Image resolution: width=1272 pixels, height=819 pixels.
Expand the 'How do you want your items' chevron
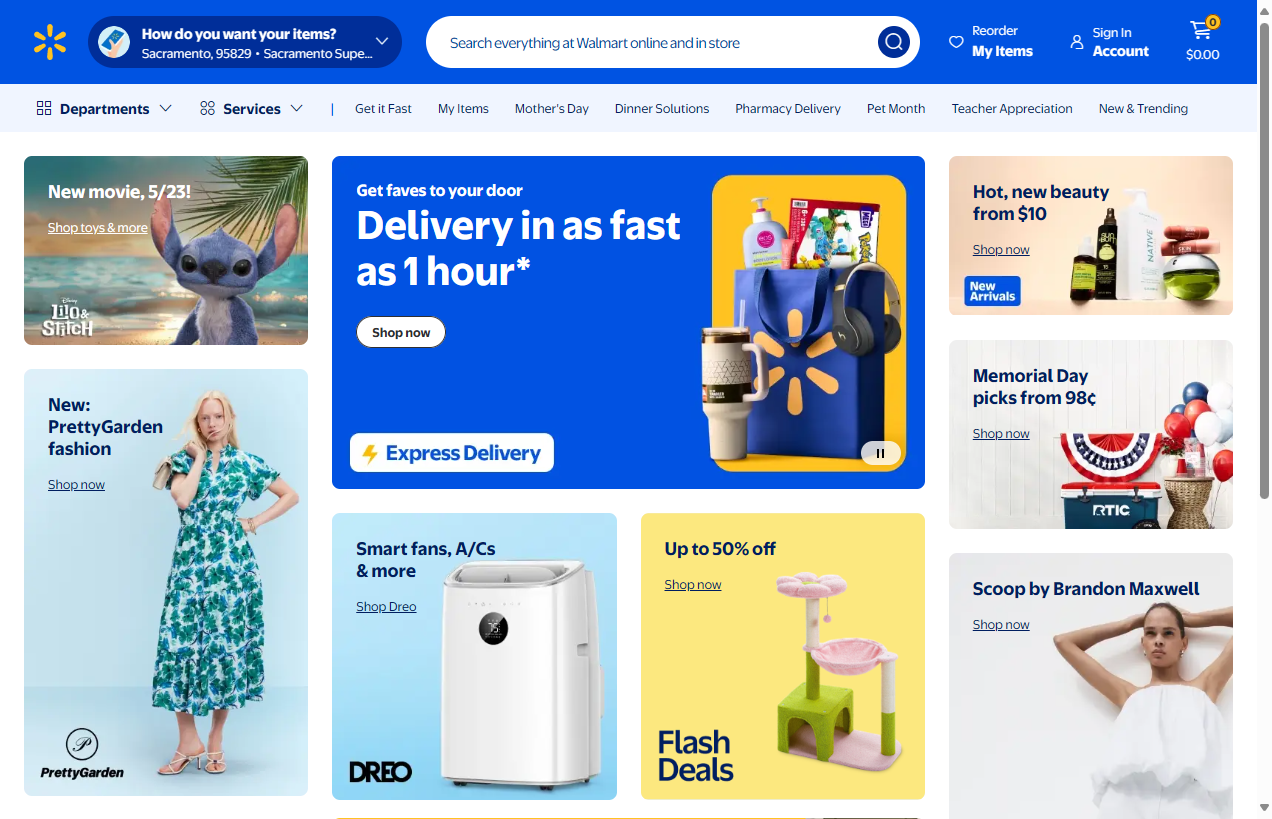pyautogui.click(x=382, y=42)
